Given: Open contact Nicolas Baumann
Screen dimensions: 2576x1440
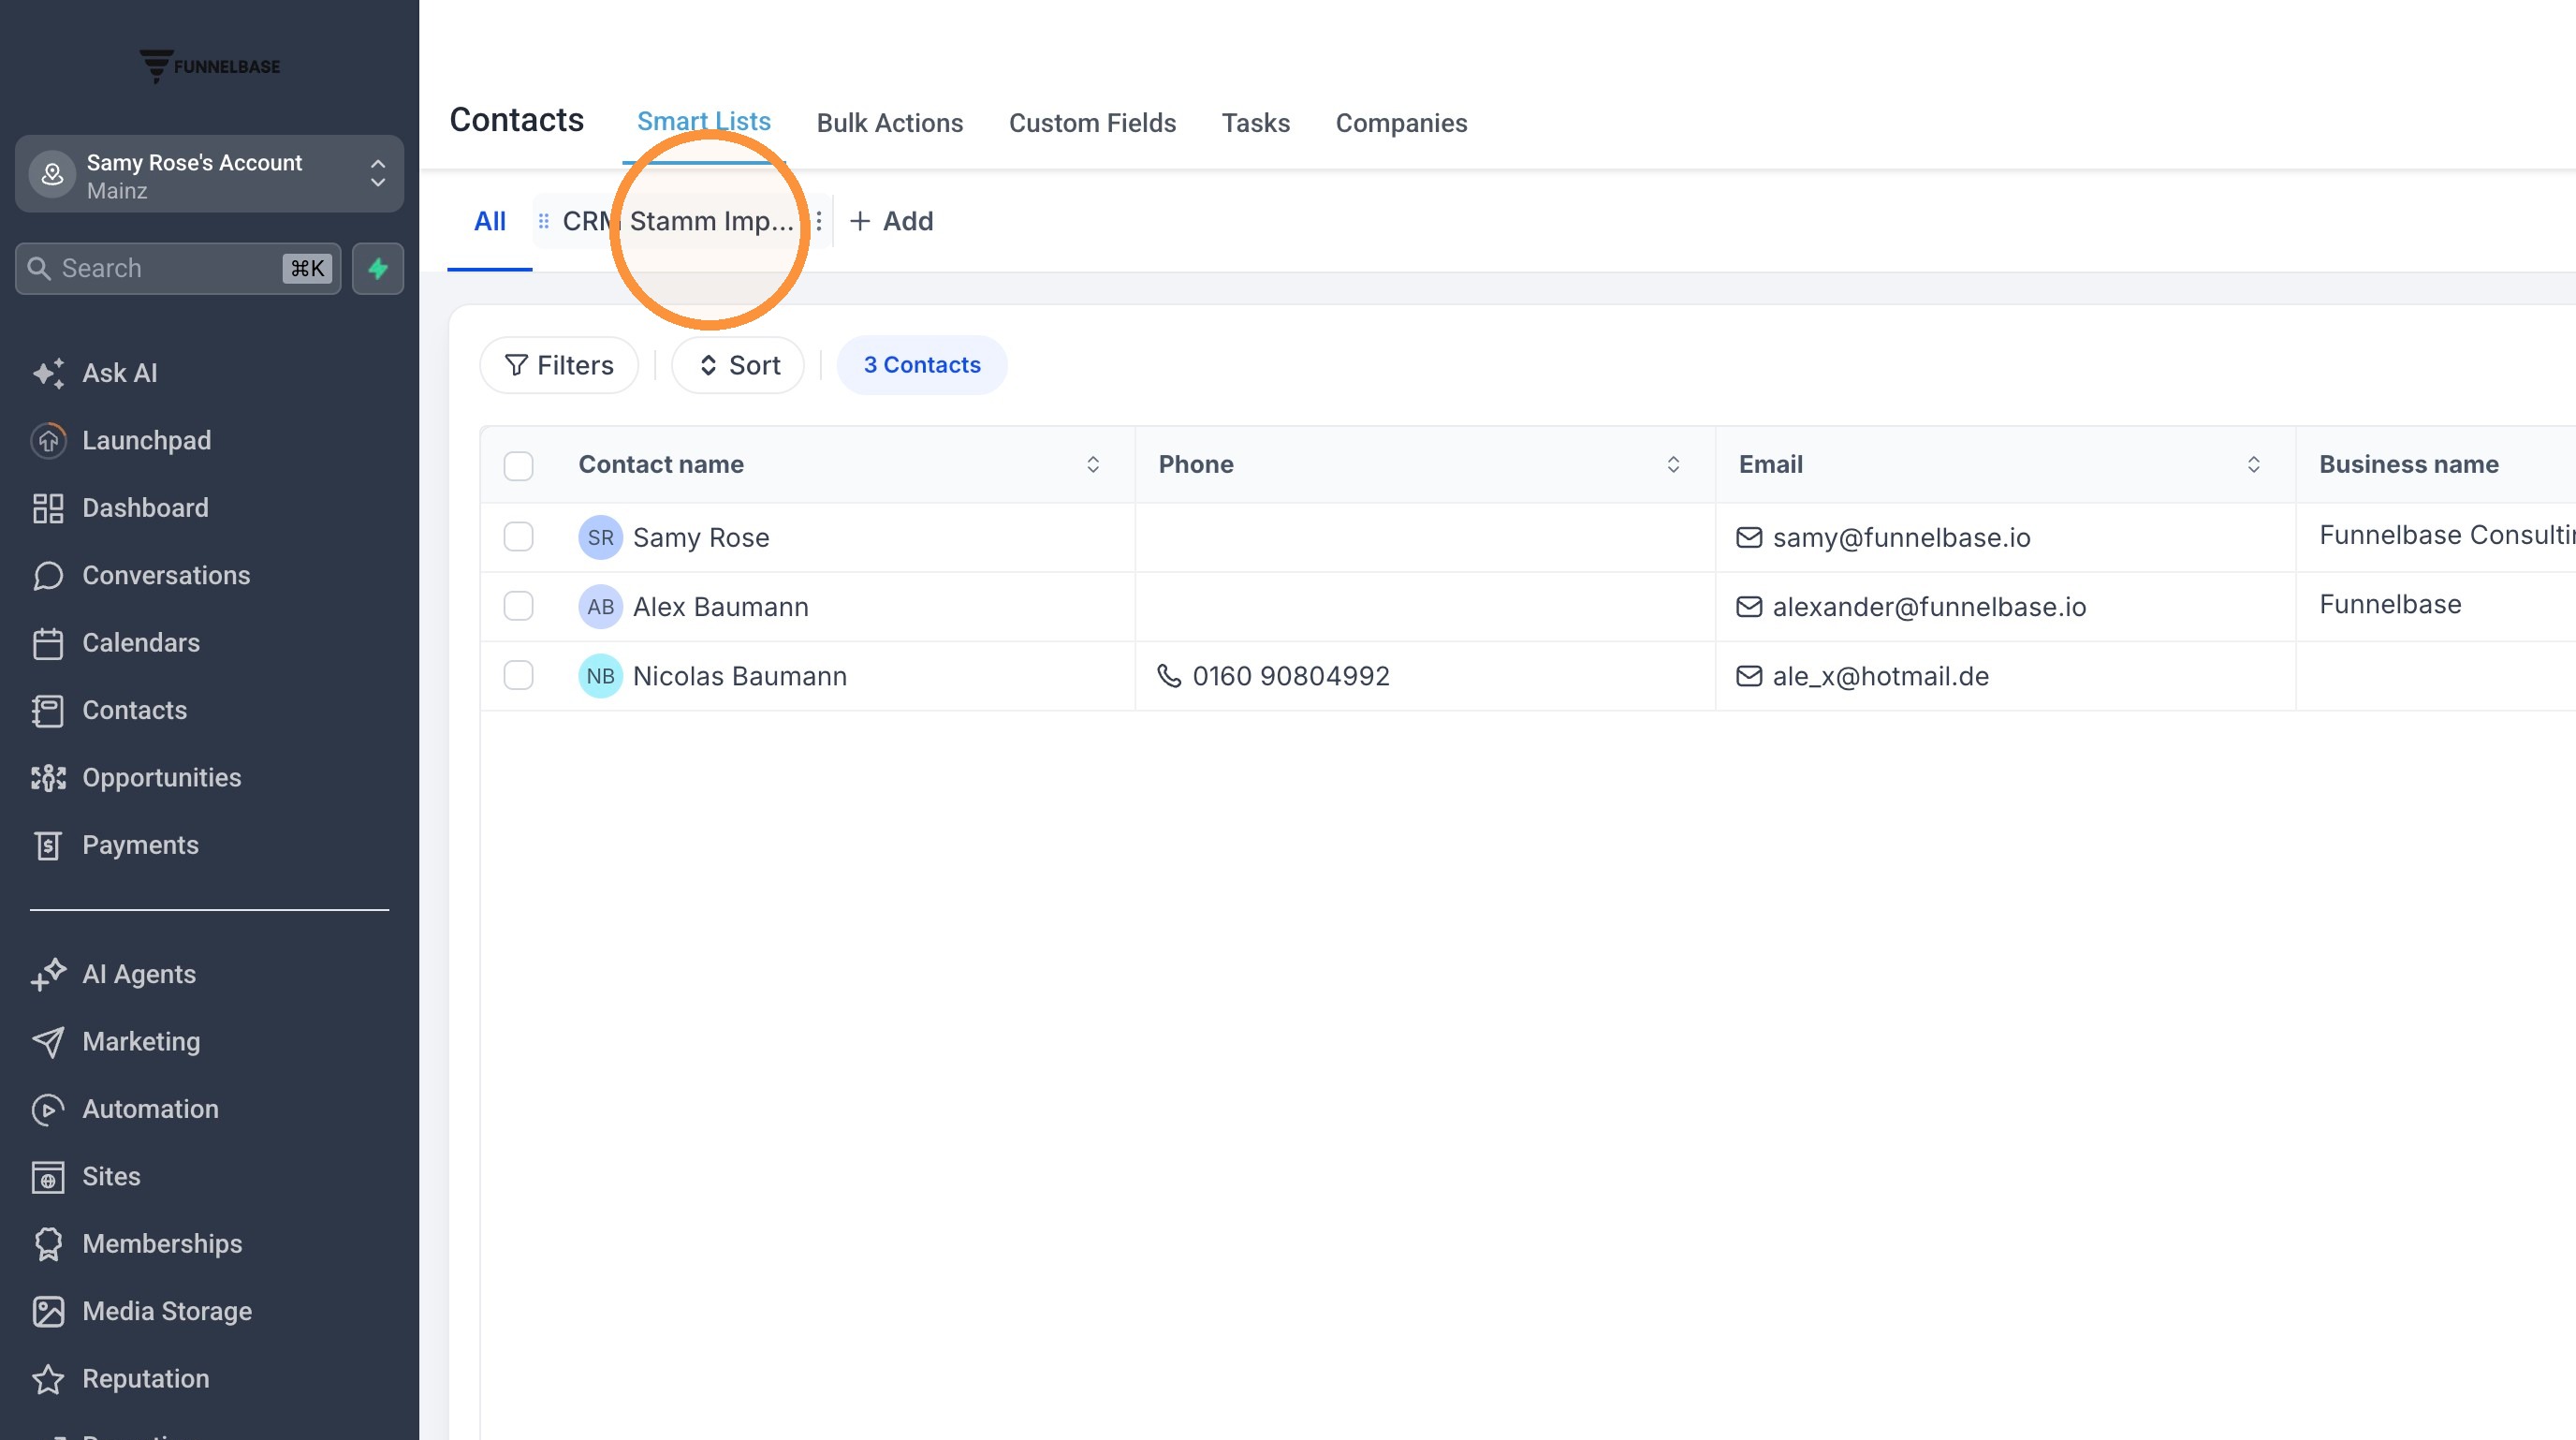Looking at the screenshot, I should click(x=740, y=676).
